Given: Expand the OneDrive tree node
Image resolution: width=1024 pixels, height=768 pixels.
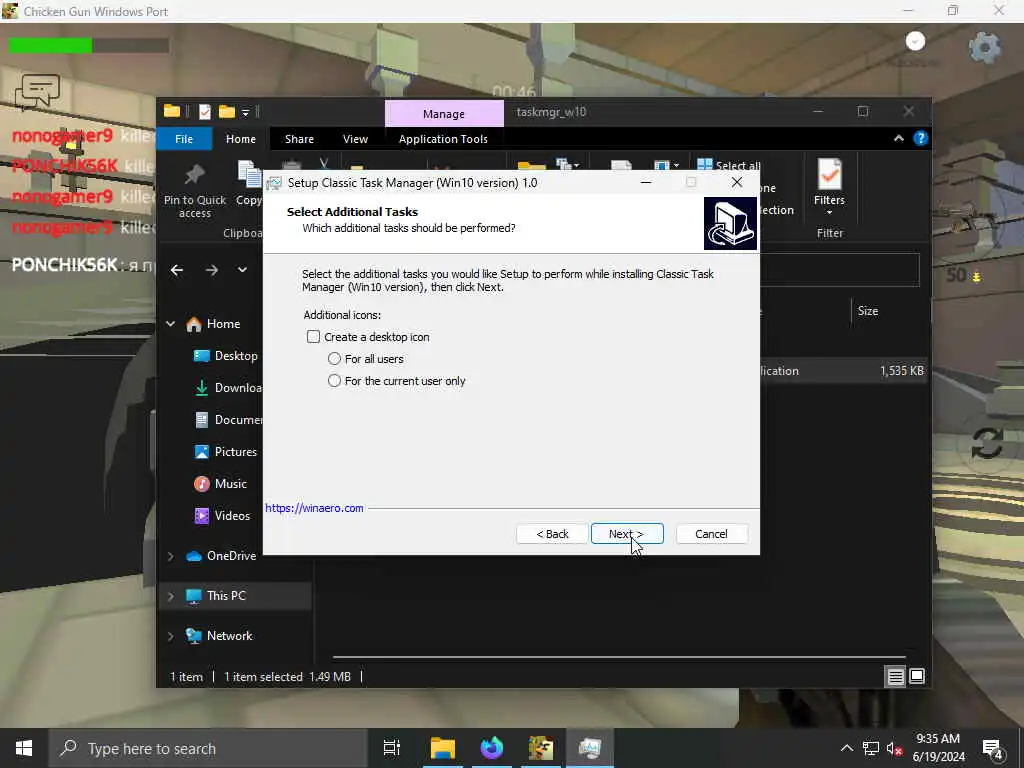Looking at the screenshot, I should point(170,556).
